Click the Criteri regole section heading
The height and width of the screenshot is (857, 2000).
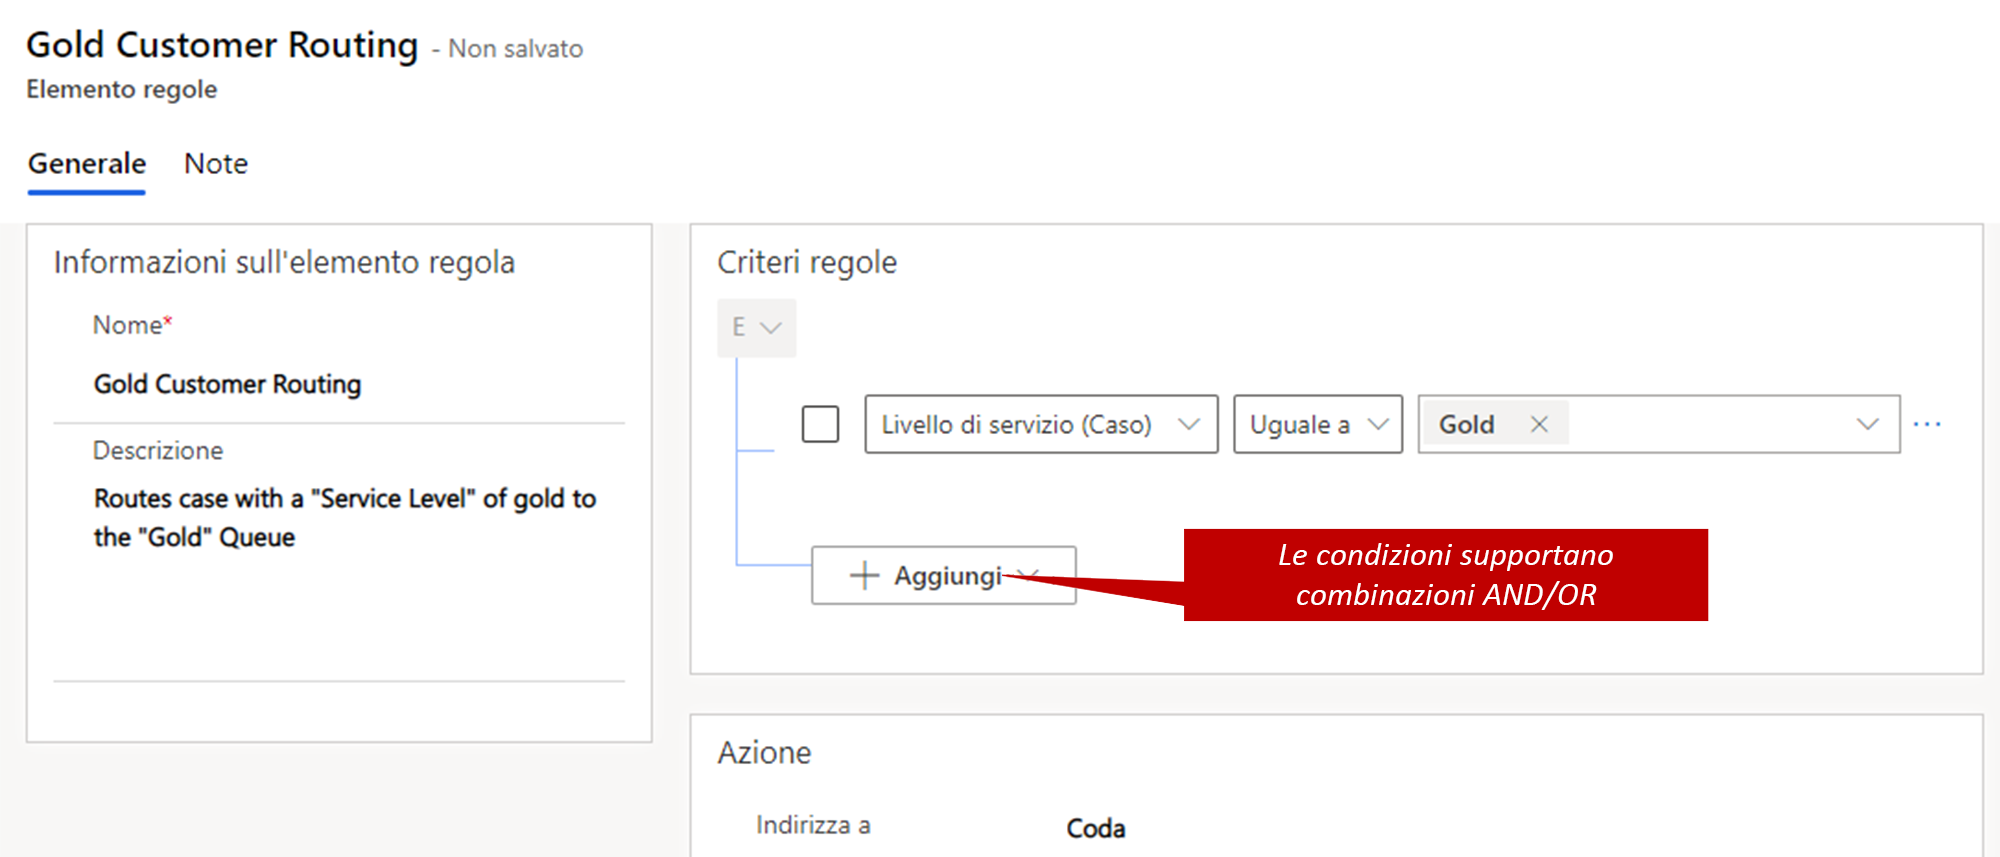(x=807, y=262)
